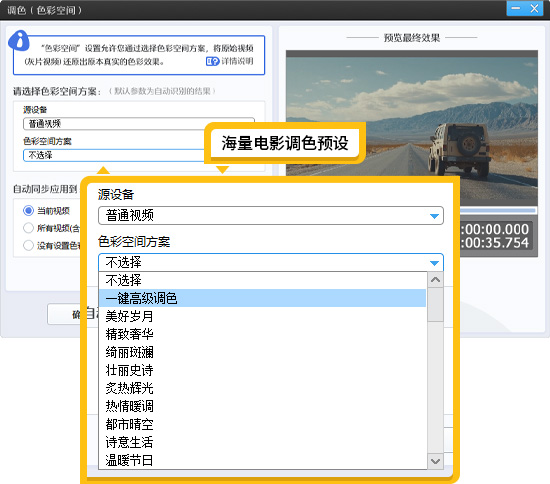Click the blue info icon

point(19,40)
